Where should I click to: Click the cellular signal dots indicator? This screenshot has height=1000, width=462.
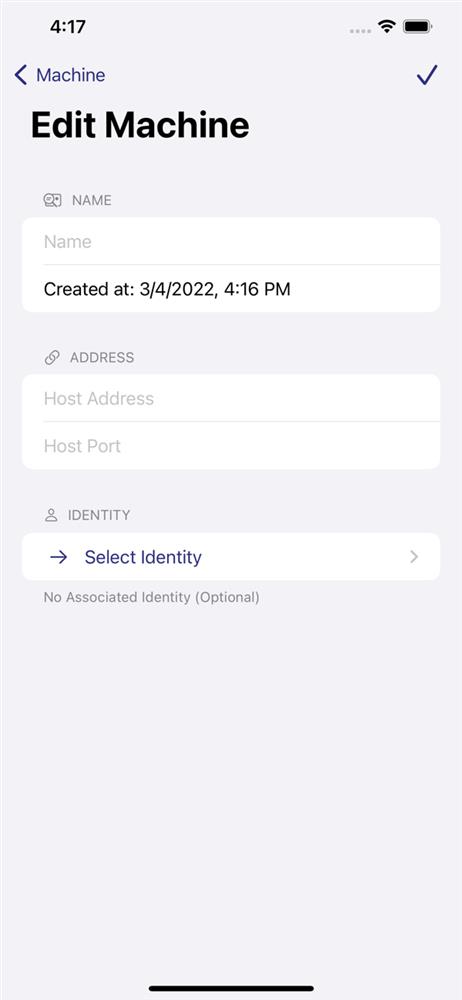coord(361,30)
